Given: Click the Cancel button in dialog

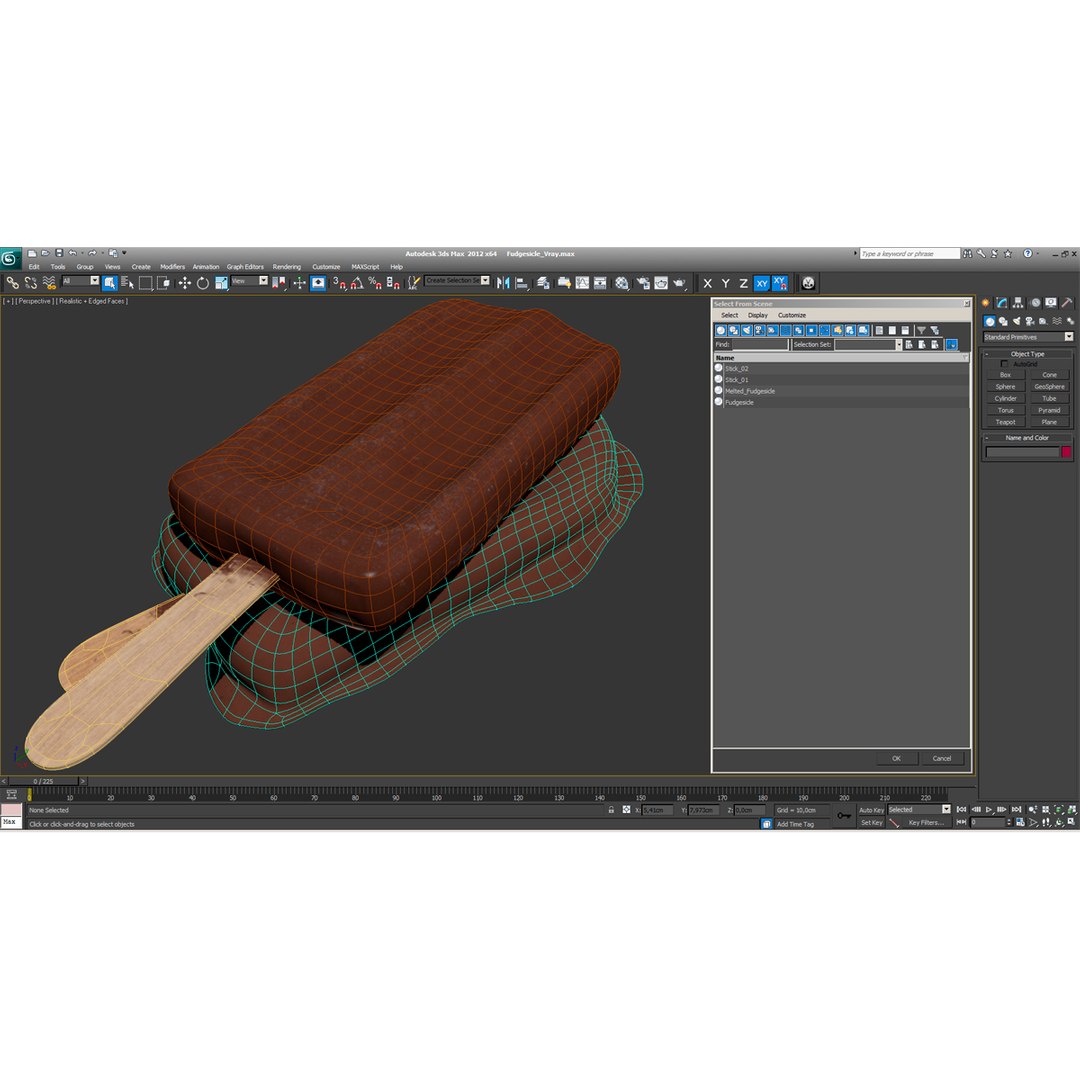Looking at the screenshot, I should (x=942, y=758).
